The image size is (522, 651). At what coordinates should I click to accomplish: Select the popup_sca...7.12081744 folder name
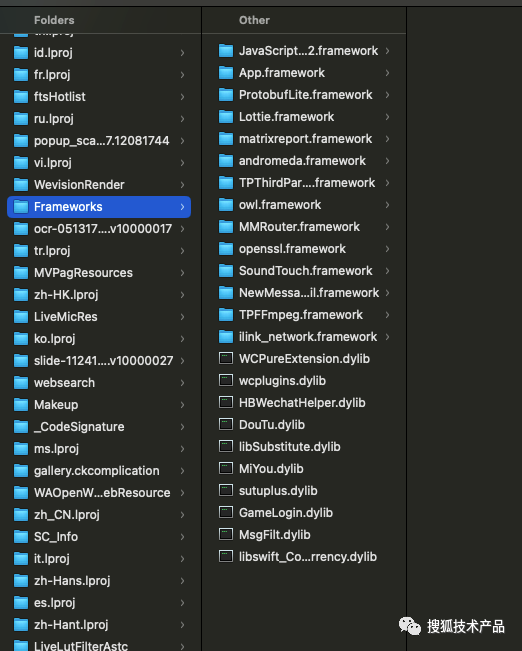[101, 141]
